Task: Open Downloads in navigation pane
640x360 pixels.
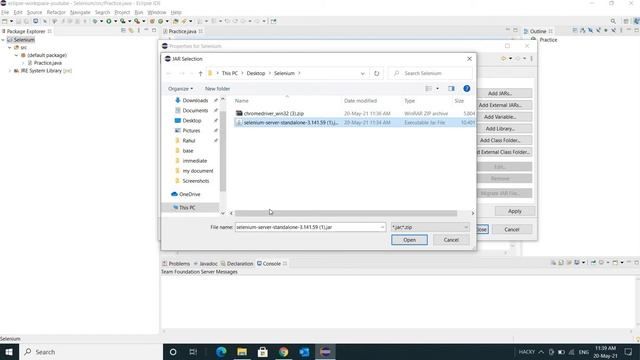Action: click(x=195, y=100)
